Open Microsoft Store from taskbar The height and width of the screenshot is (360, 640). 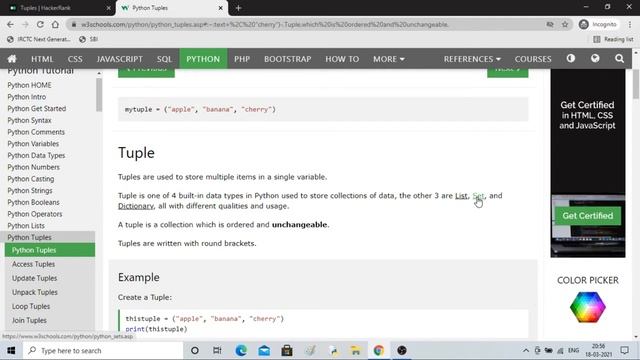[287, 351]
